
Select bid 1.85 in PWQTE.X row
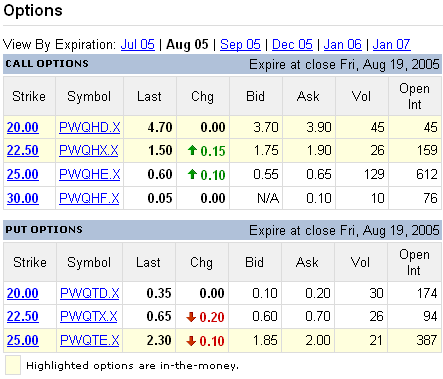tap(265, 340)
